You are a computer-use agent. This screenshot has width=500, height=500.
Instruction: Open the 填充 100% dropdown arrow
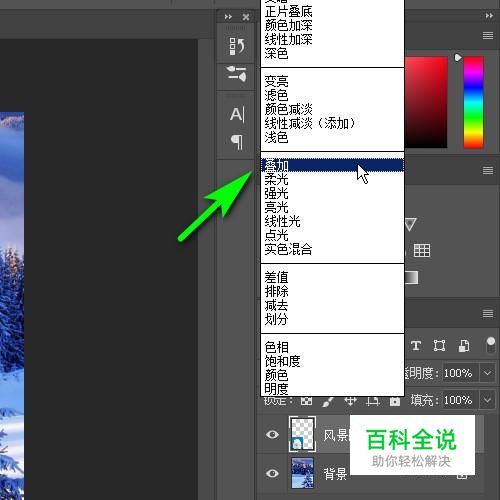(487, 400)
